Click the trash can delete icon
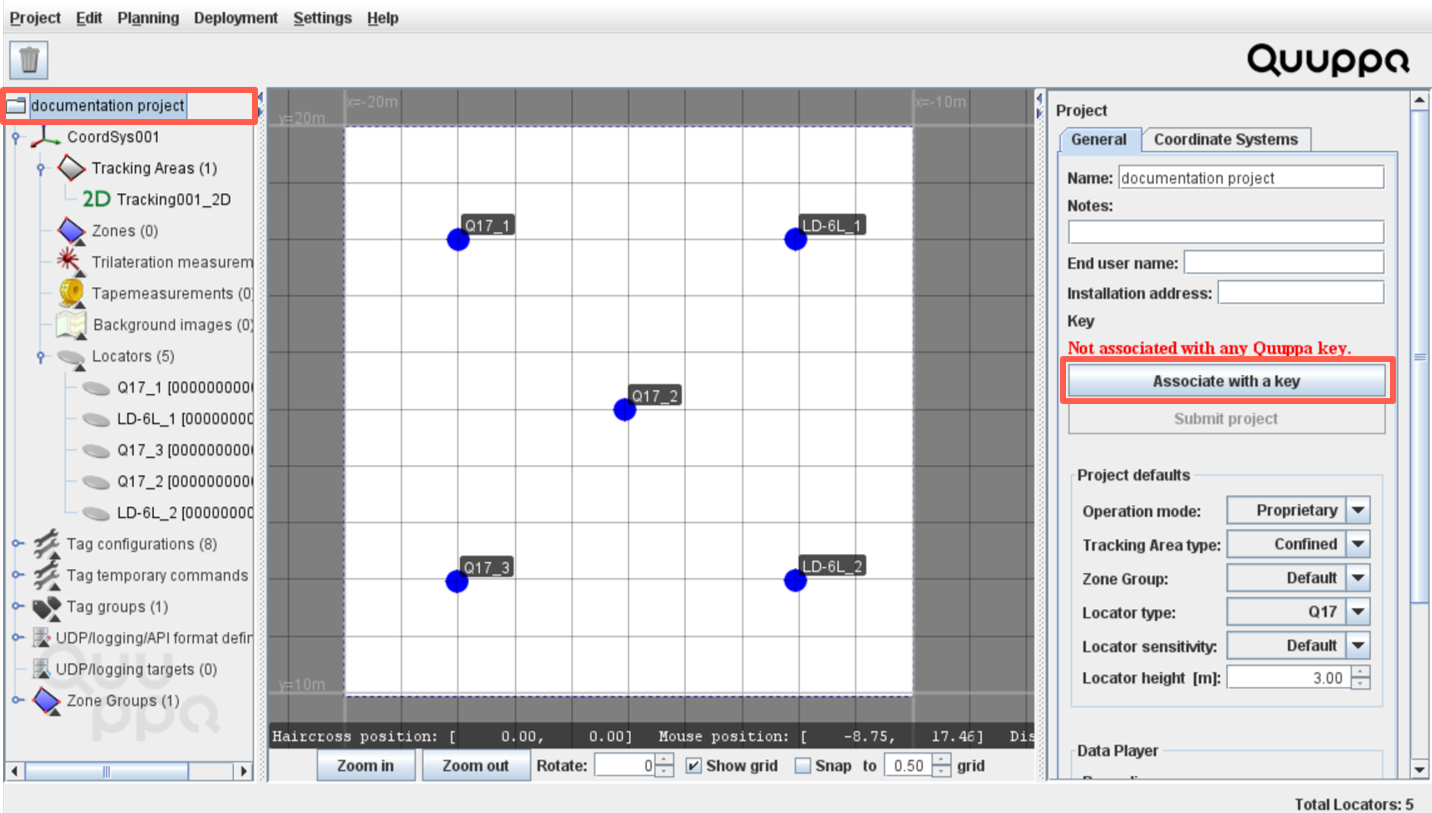This screenshot has height=813, width=1432. (x=29, y=59)
